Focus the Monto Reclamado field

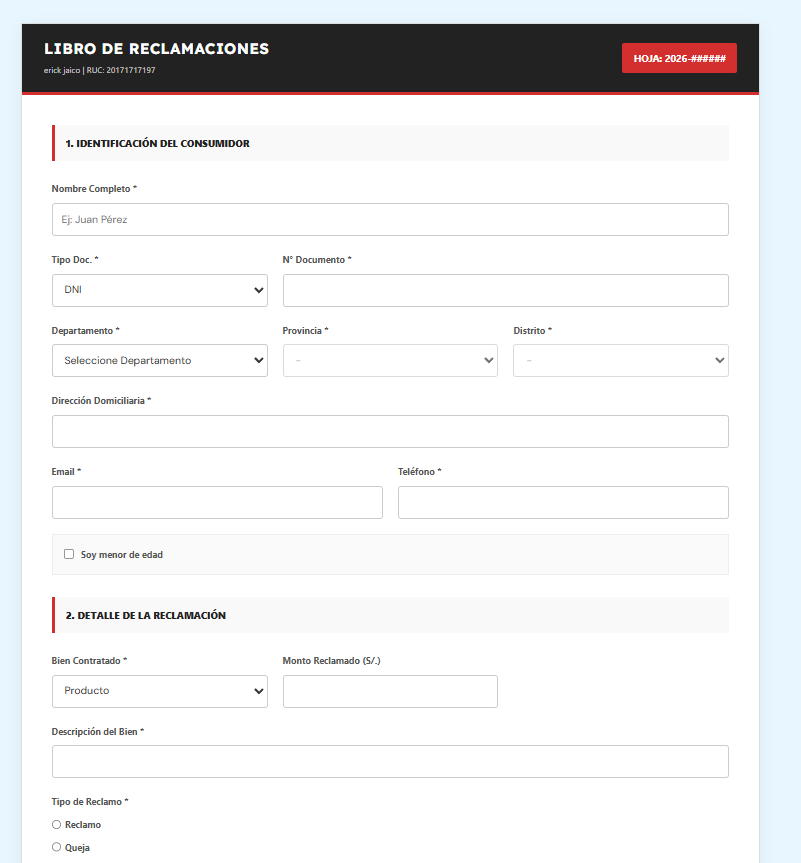[390, 691]
